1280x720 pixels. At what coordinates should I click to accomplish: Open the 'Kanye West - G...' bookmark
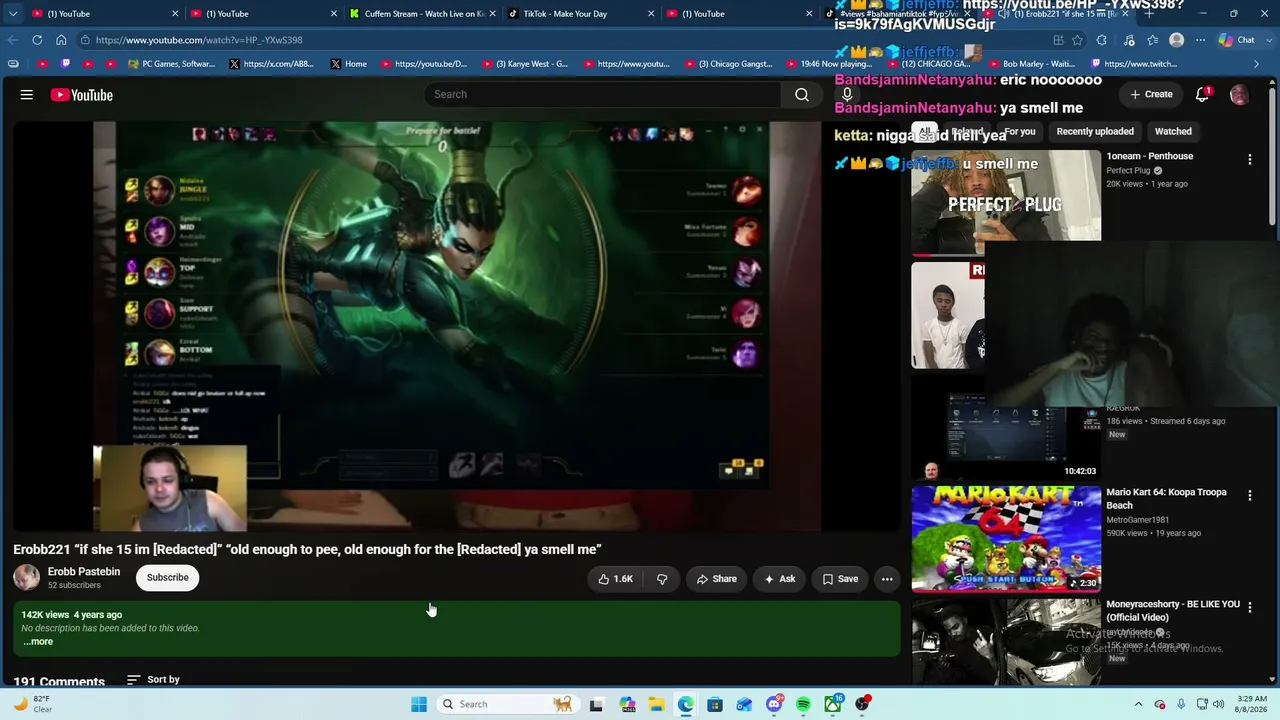coord(525,64)
